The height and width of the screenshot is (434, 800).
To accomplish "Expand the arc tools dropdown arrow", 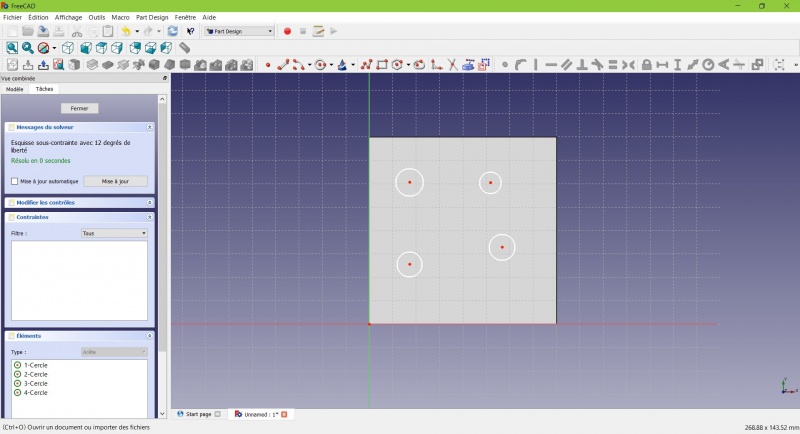I will pos(310,65).
